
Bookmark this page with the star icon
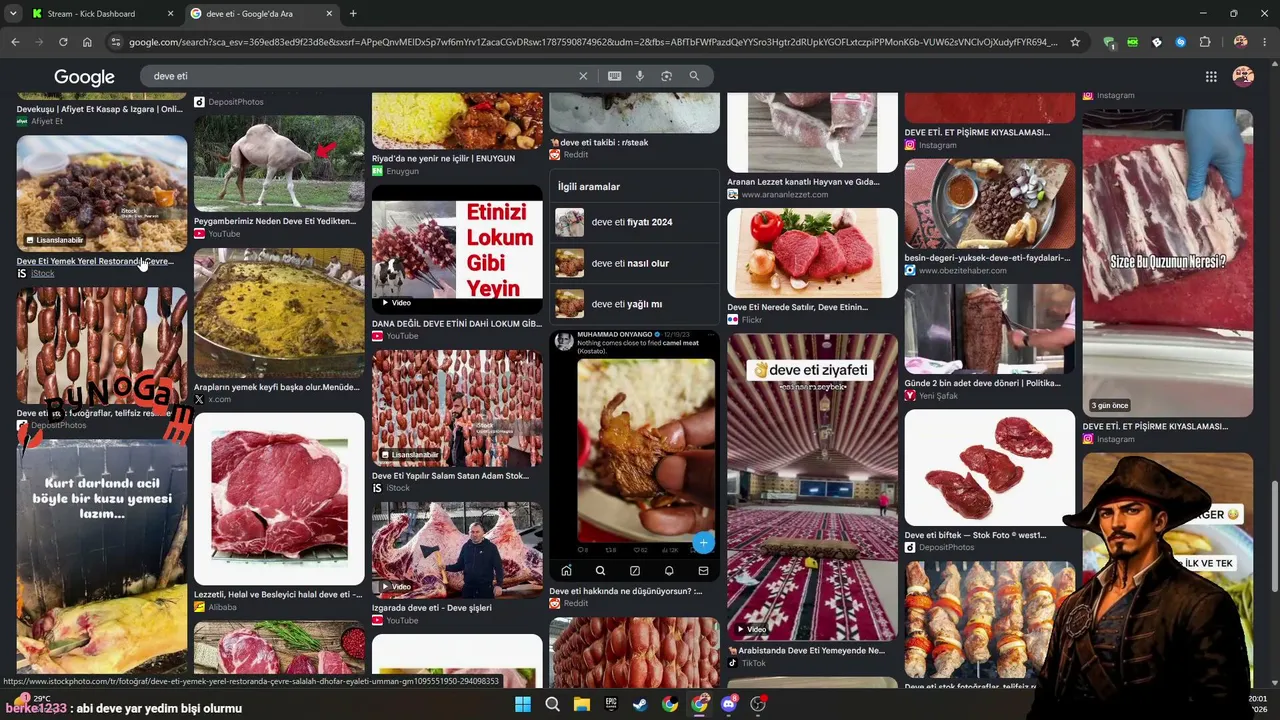1075,42
